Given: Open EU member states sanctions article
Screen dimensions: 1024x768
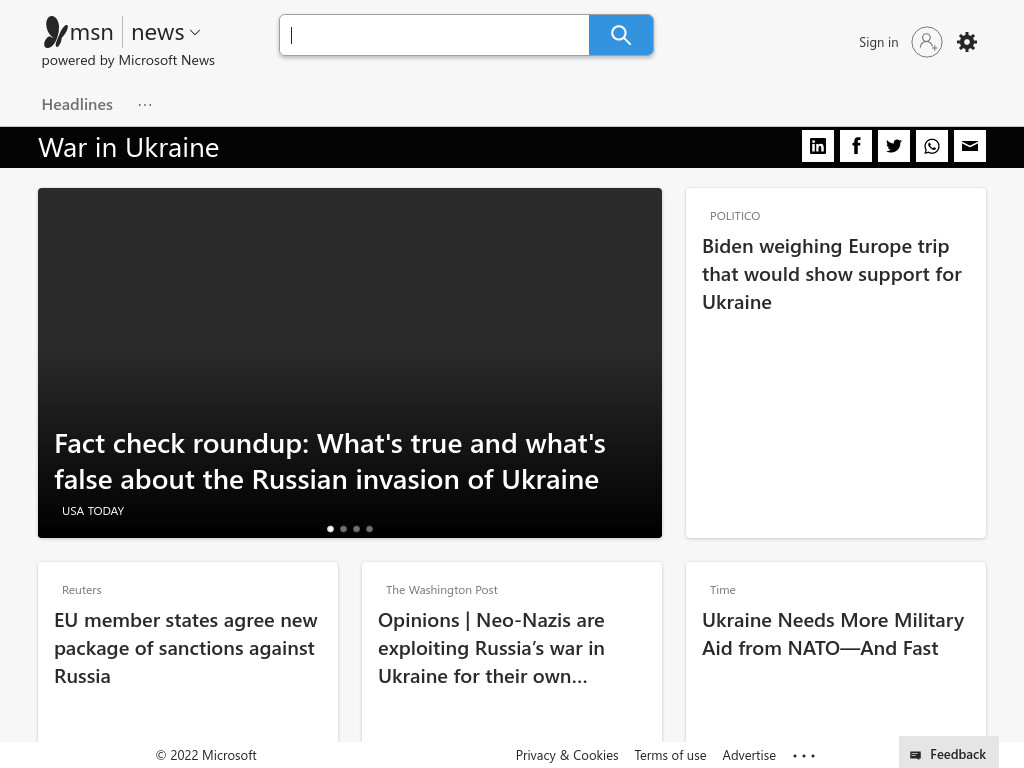Looking at the screenshot, I should (x=186, y=648).
